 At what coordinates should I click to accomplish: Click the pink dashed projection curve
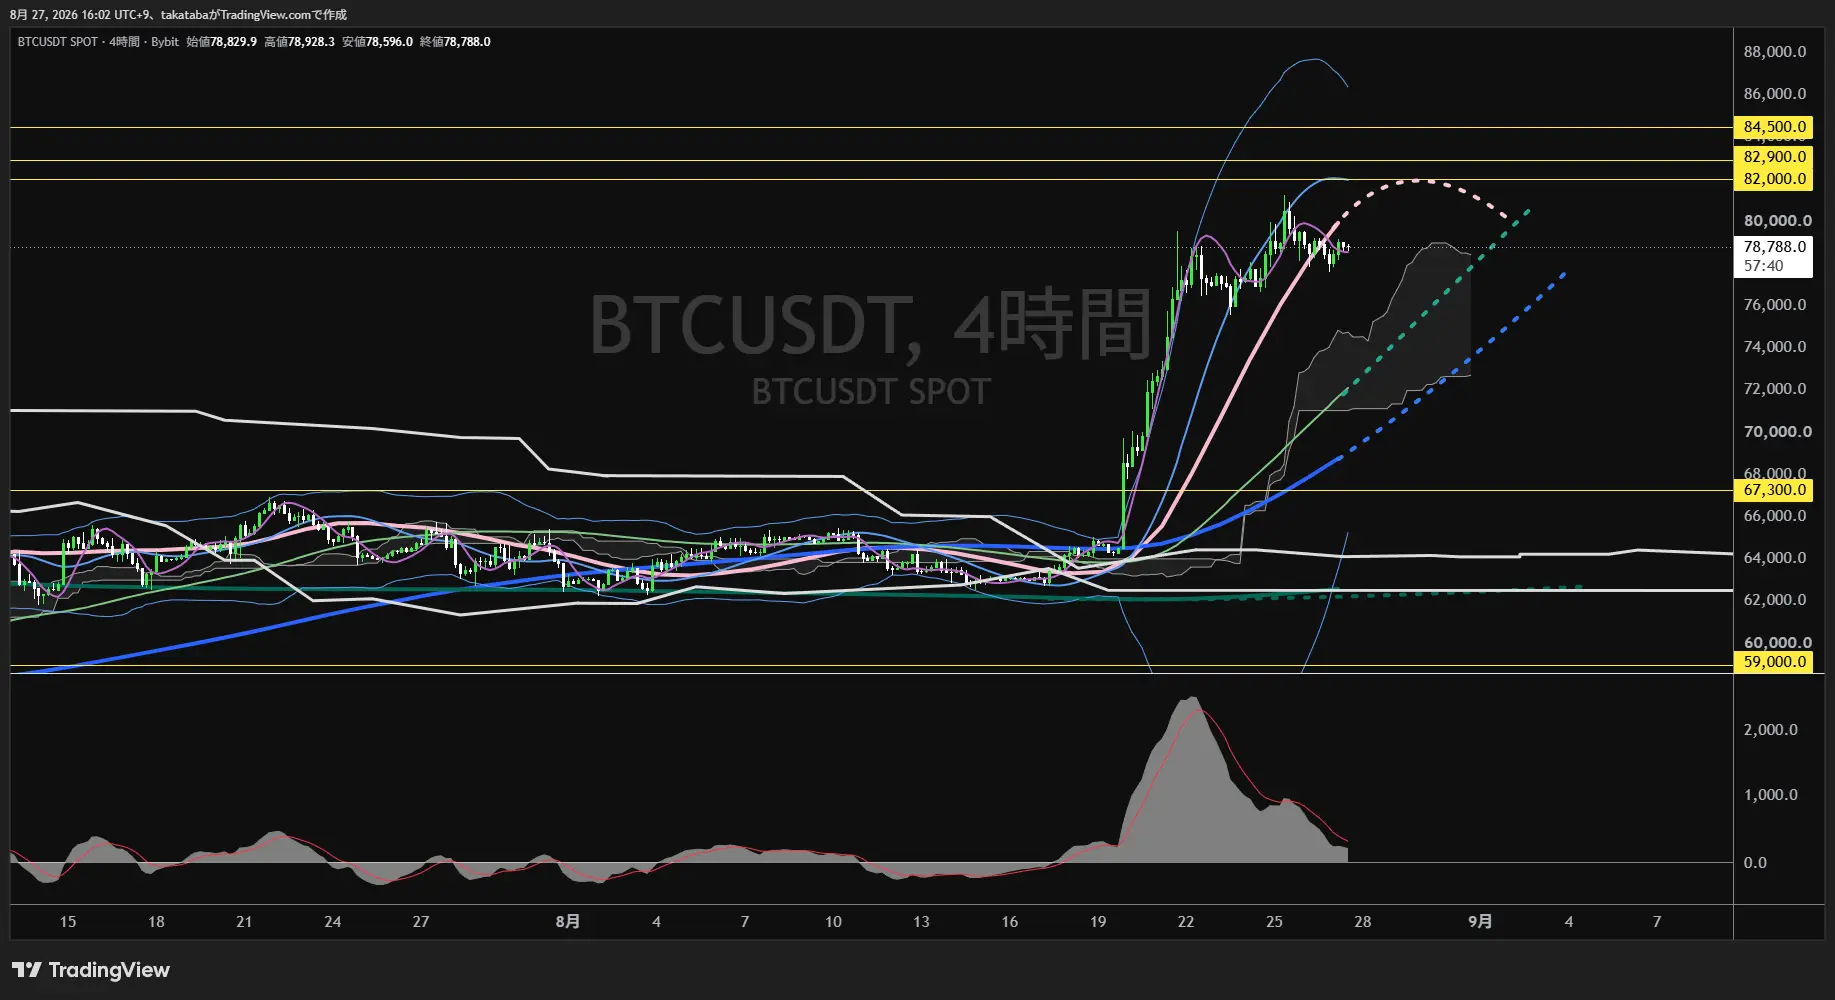tap(1420, 181)
